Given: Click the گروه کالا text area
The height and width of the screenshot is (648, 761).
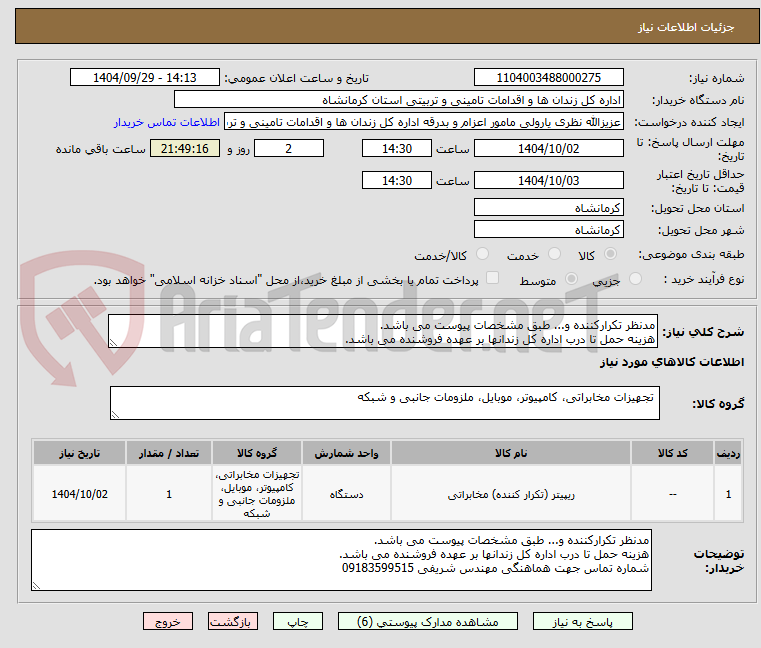Looking at the screenshot, I should 384,403.
